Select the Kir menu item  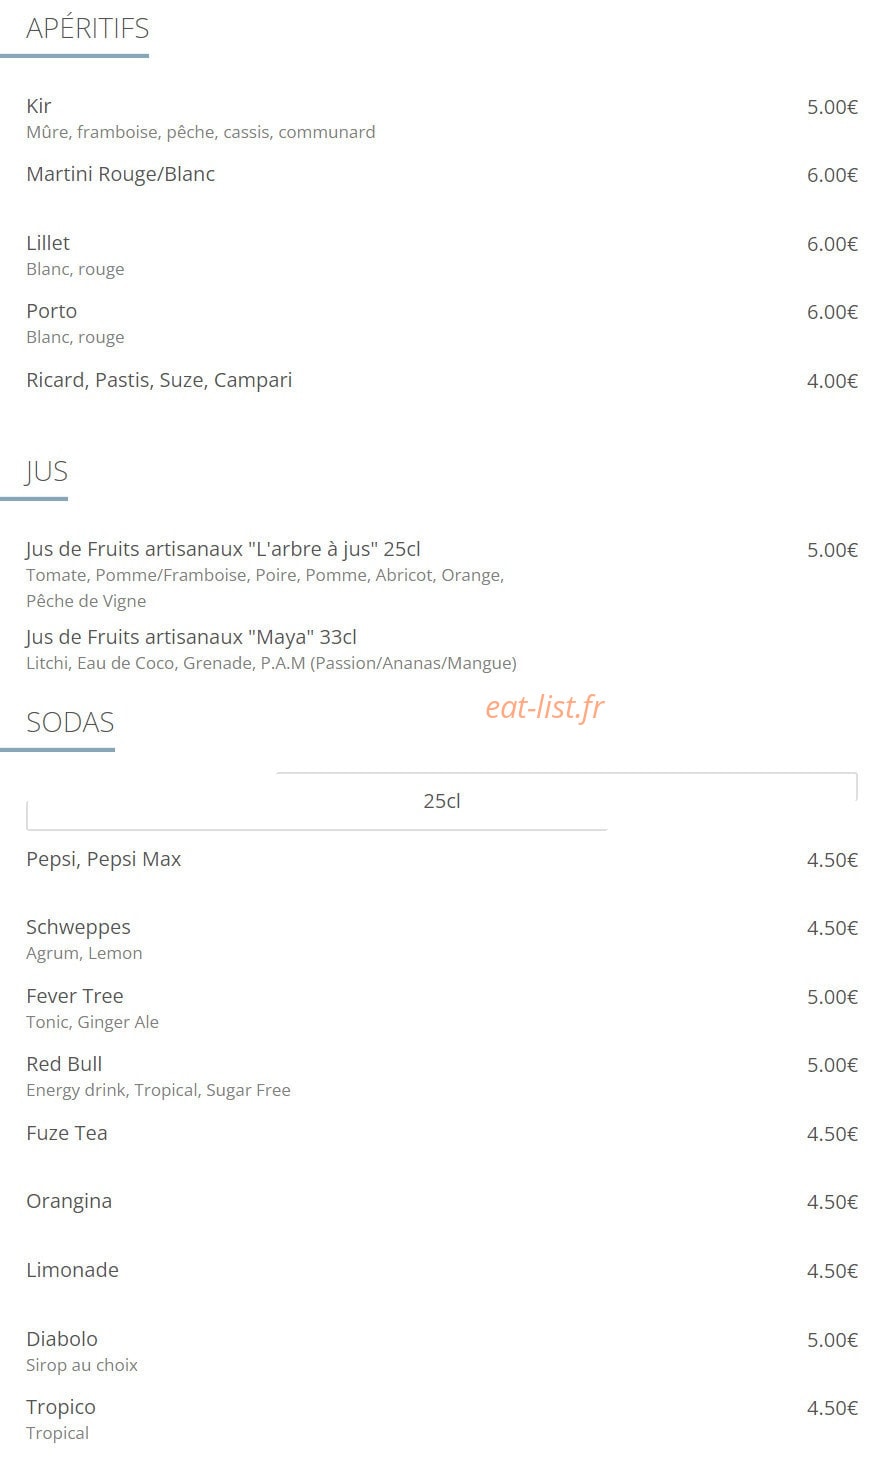coord(39,106)
